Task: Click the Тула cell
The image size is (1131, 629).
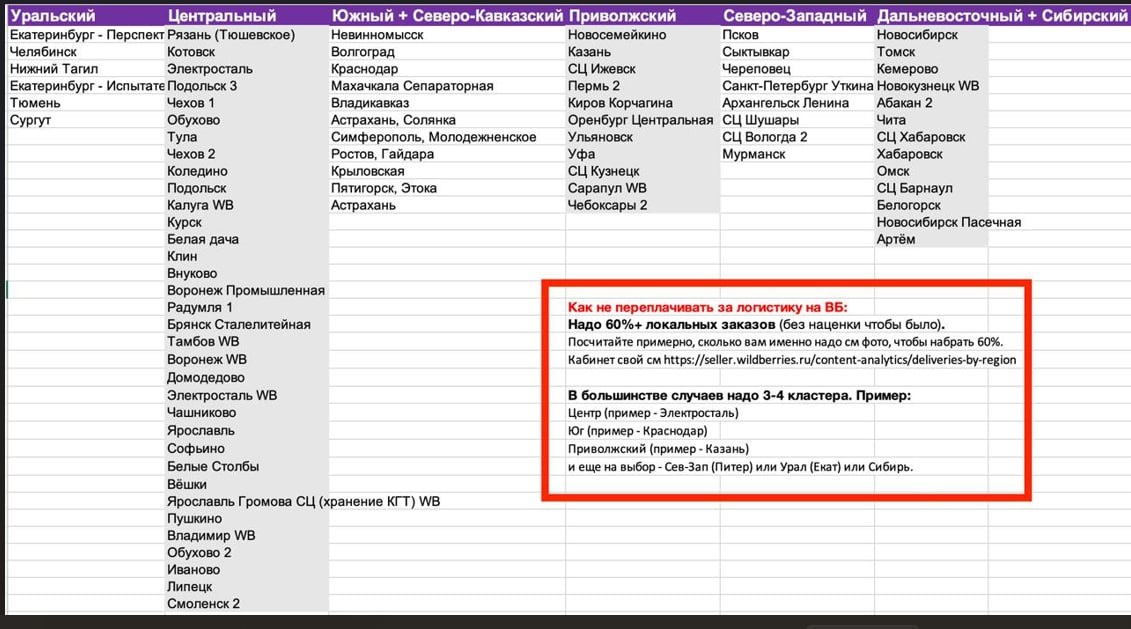Action: 247,137
